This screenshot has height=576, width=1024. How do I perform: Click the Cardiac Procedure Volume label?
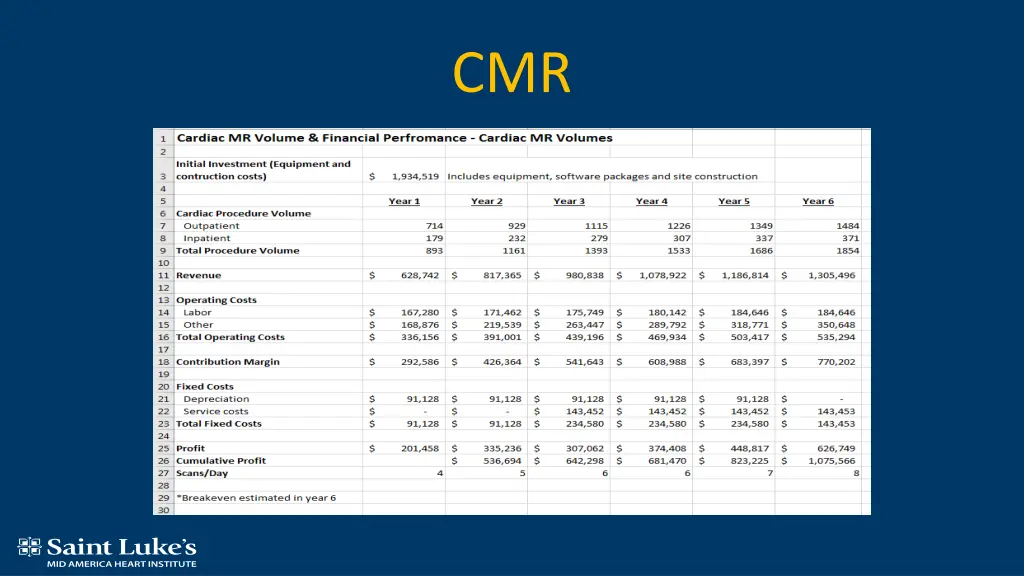pyautogui.click(x=244, y=214)
